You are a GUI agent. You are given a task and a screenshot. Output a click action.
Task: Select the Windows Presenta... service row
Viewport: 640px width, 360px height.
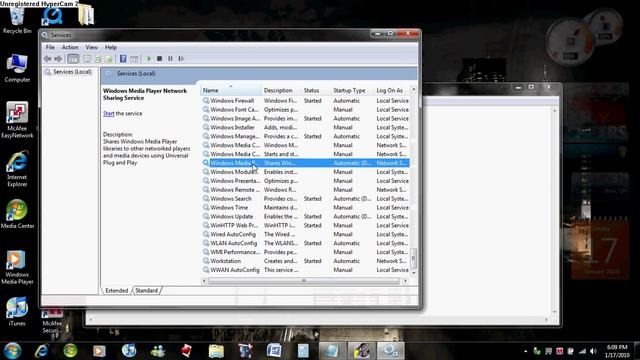pyautogui.click(x=305, y=181)
